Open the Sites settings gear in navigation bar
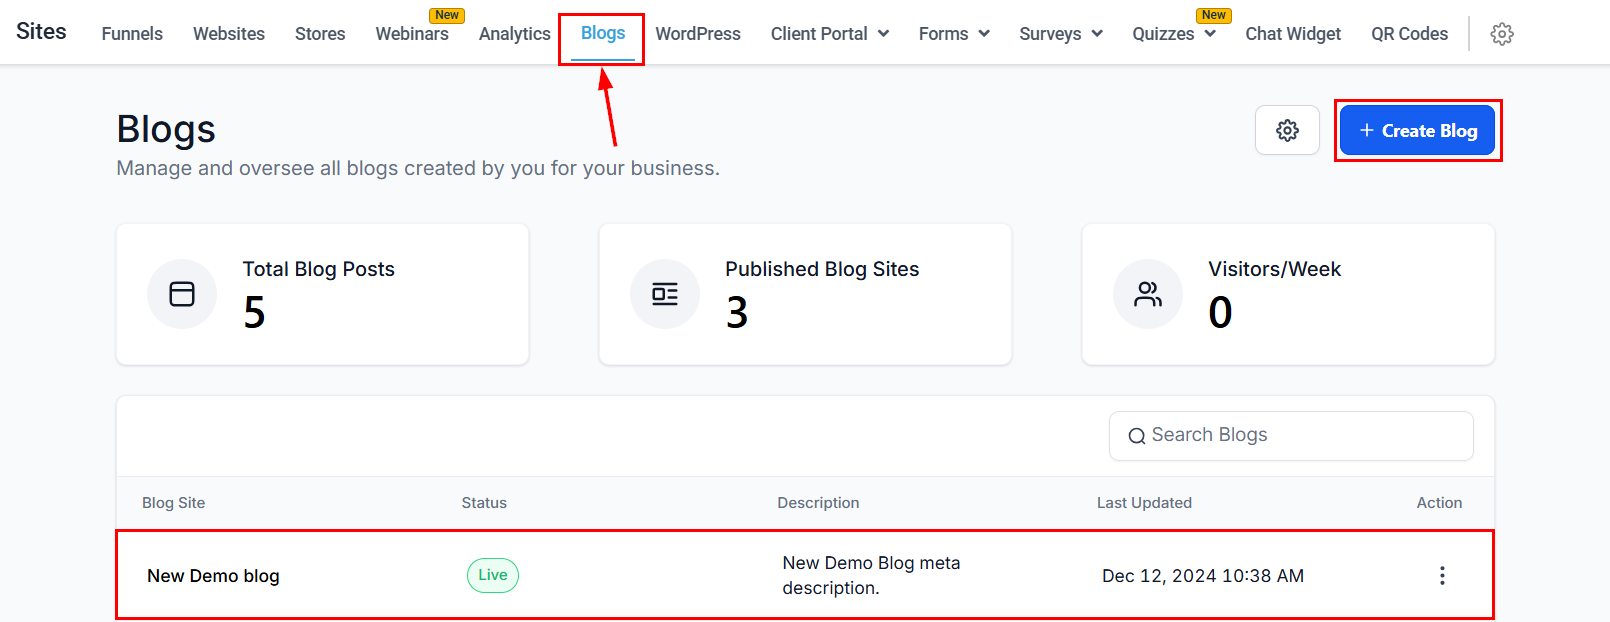Screen dimensions: 1610x622 tap(1501, 34)
